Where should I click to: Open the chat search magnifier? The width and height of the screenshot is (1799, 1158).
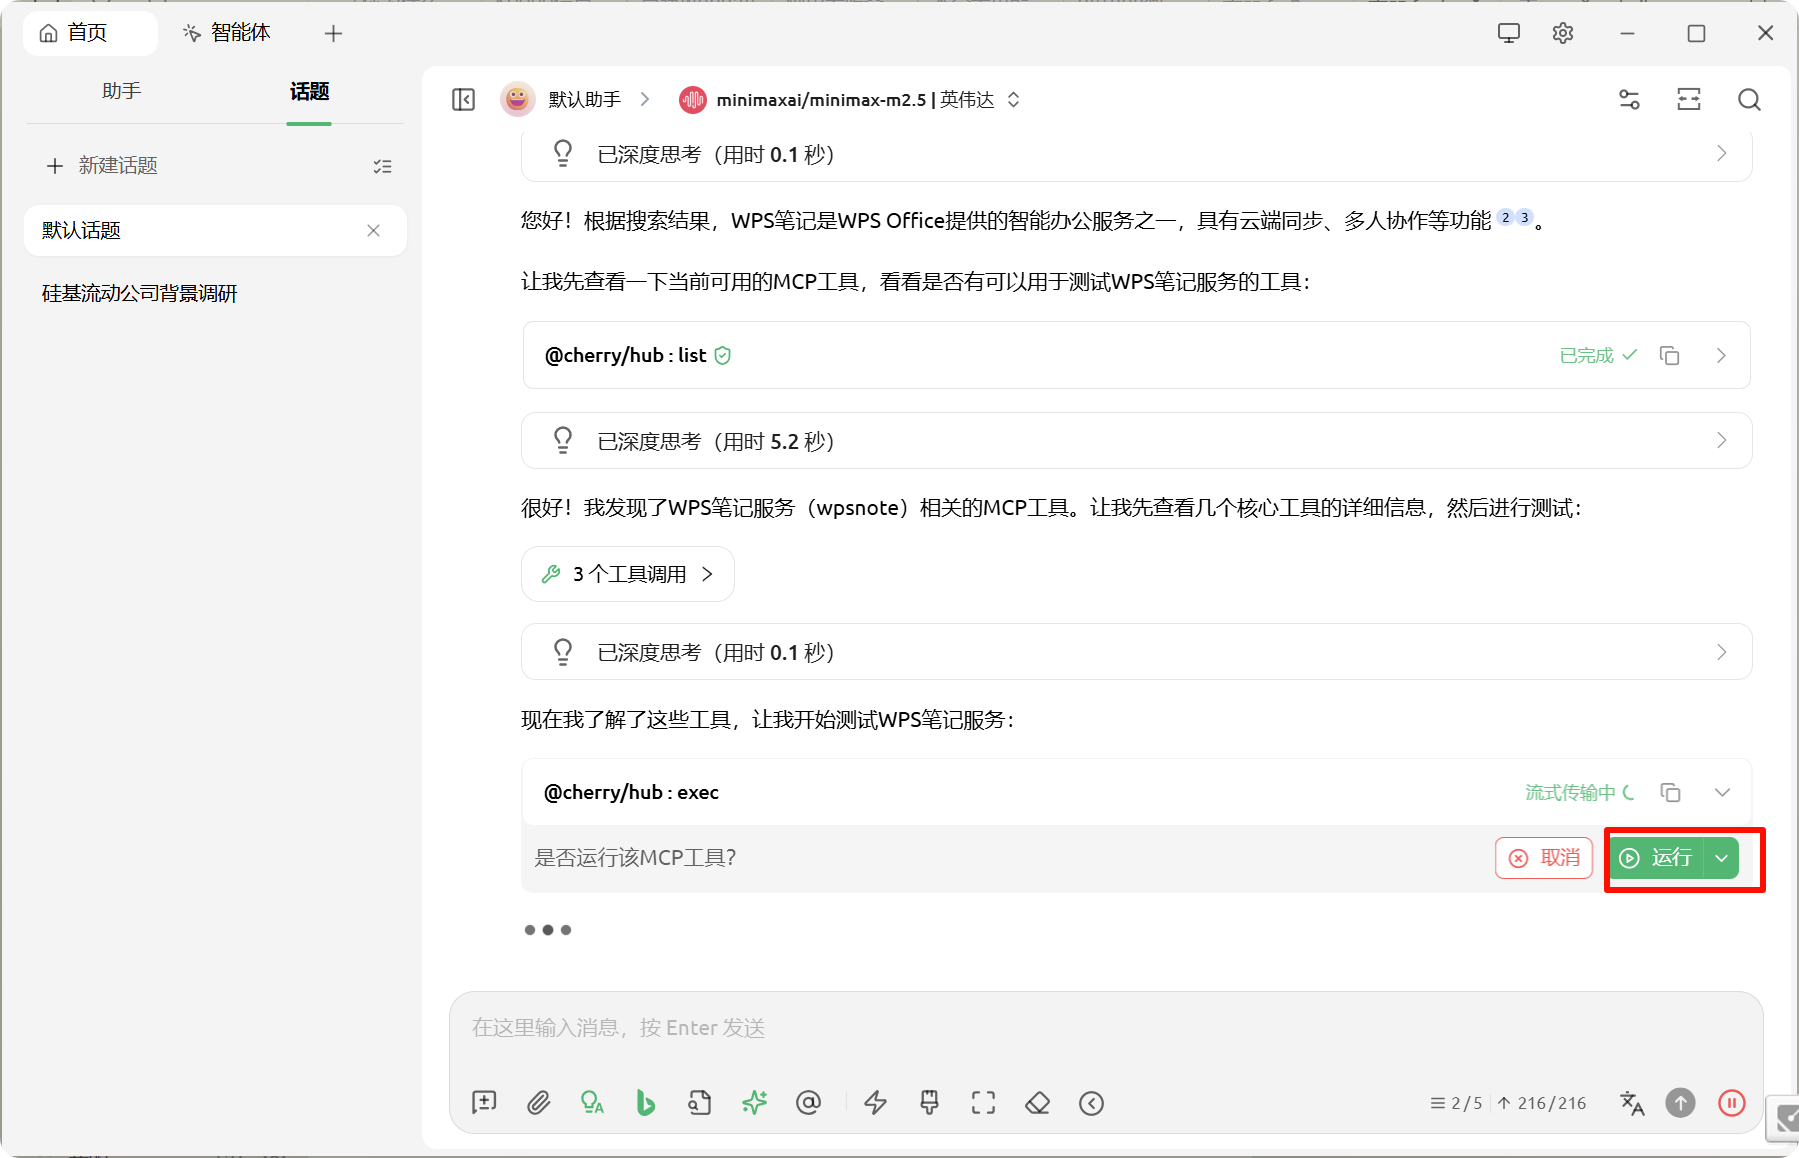coord(1749,99)
